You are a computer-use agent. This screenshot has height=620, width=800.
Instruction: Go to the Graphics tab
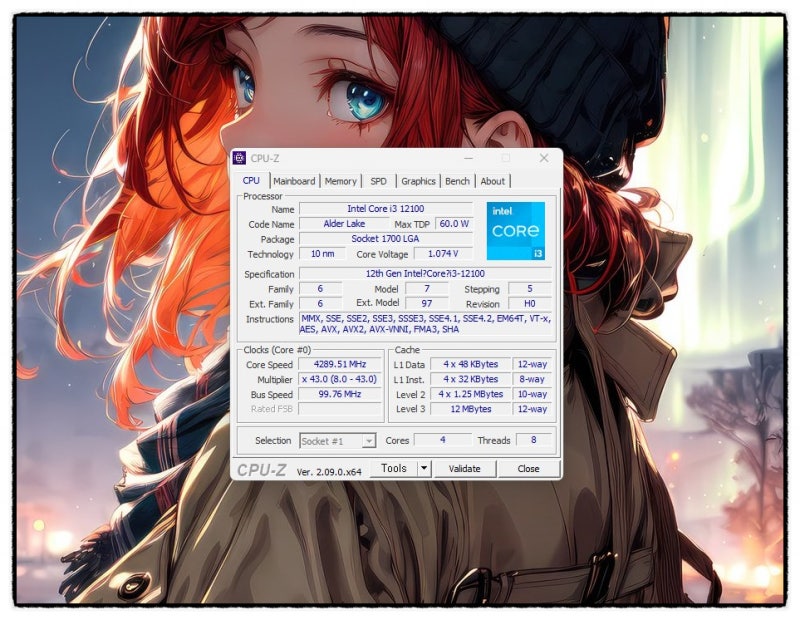click(x=418, y=181)
